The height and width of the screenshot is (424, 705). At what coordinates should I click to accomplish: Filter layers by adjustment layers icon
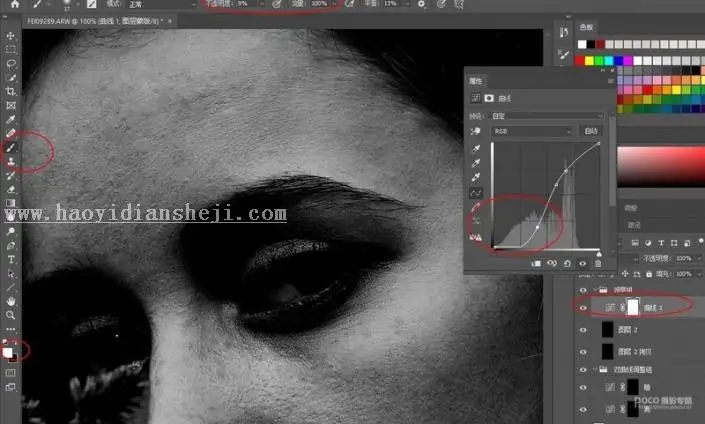coord(648,243)
